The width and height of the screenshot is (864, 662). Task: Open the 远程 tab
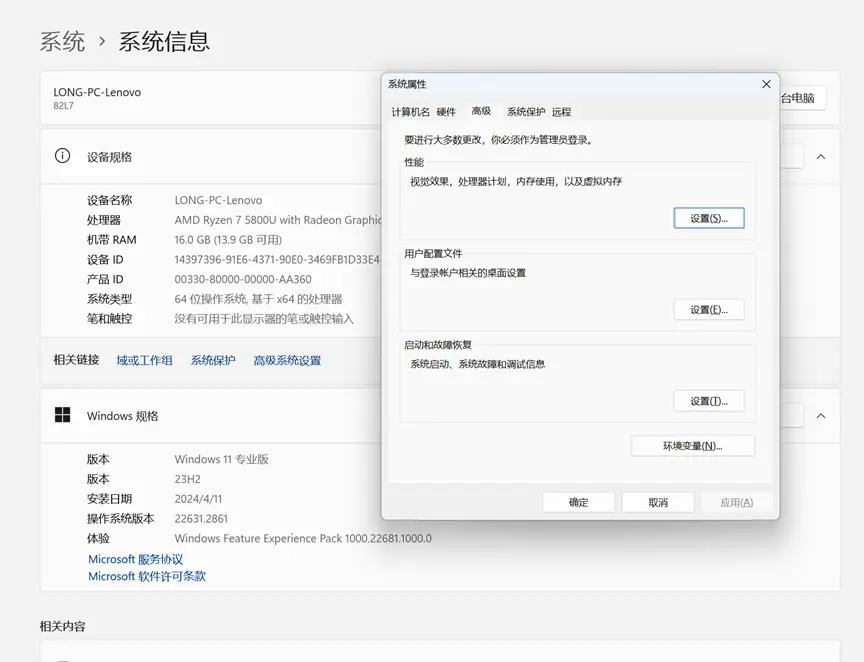(561, 112)
